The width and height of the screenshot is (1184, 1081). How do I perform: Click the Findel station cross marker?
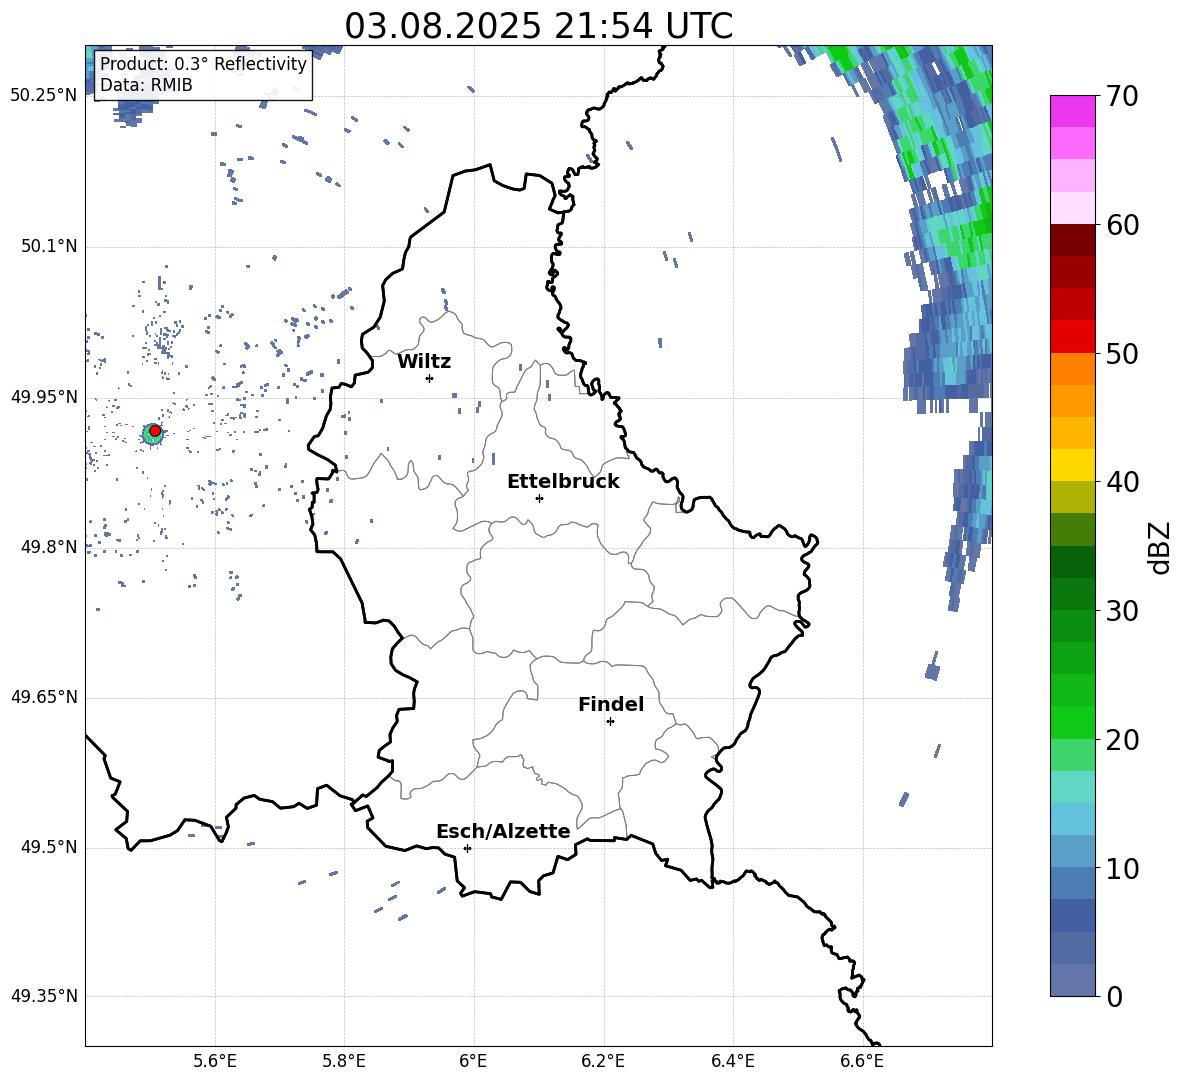click(x=610, y=722)
